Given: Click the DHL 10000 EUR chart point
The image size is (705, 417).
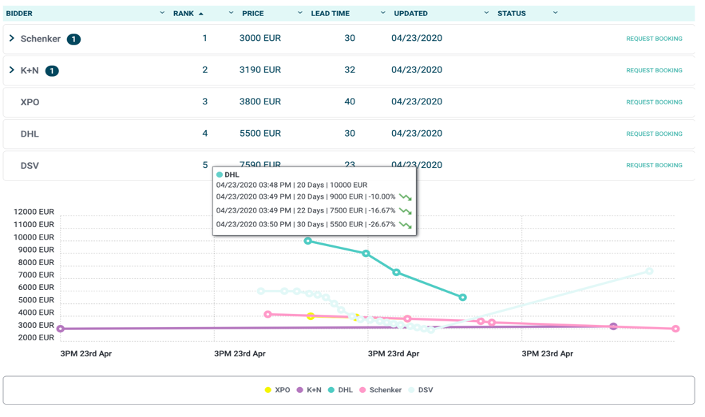Looking at the screenshot, I should 308,241.
